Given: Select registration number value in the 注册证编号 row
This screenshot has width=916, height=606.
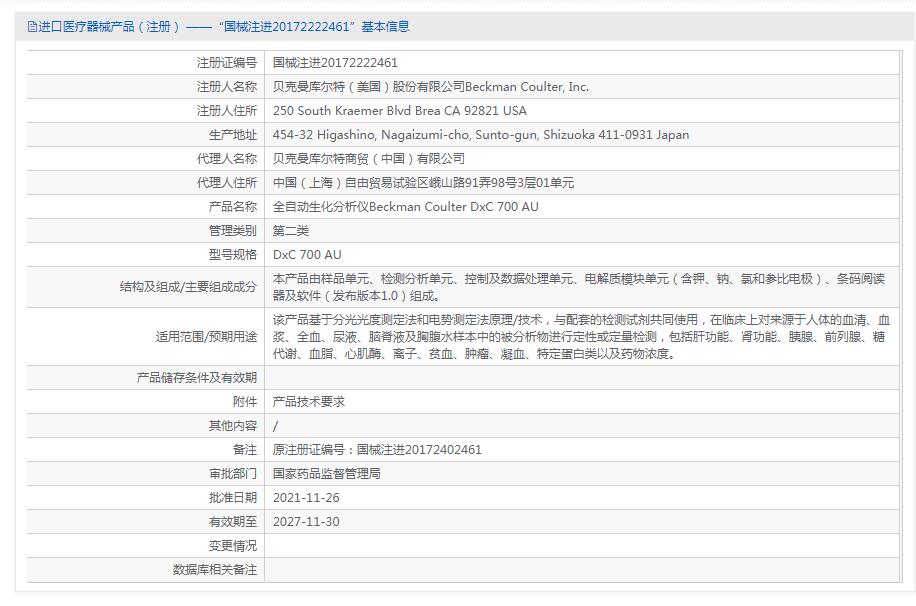Looking at the screenshot, I should (x=335, y=63).
